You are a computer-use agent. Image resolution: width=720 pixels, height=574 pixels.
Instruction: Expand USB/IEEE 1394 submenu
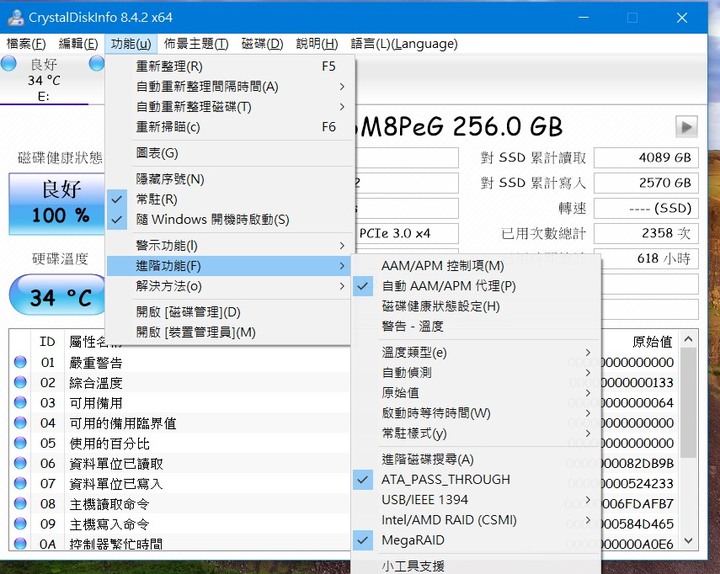[x=476, y=500]
